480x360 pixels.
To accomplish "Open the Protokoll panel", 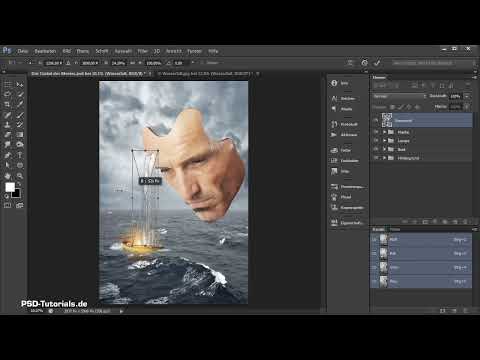I will (x=344, y=124).
